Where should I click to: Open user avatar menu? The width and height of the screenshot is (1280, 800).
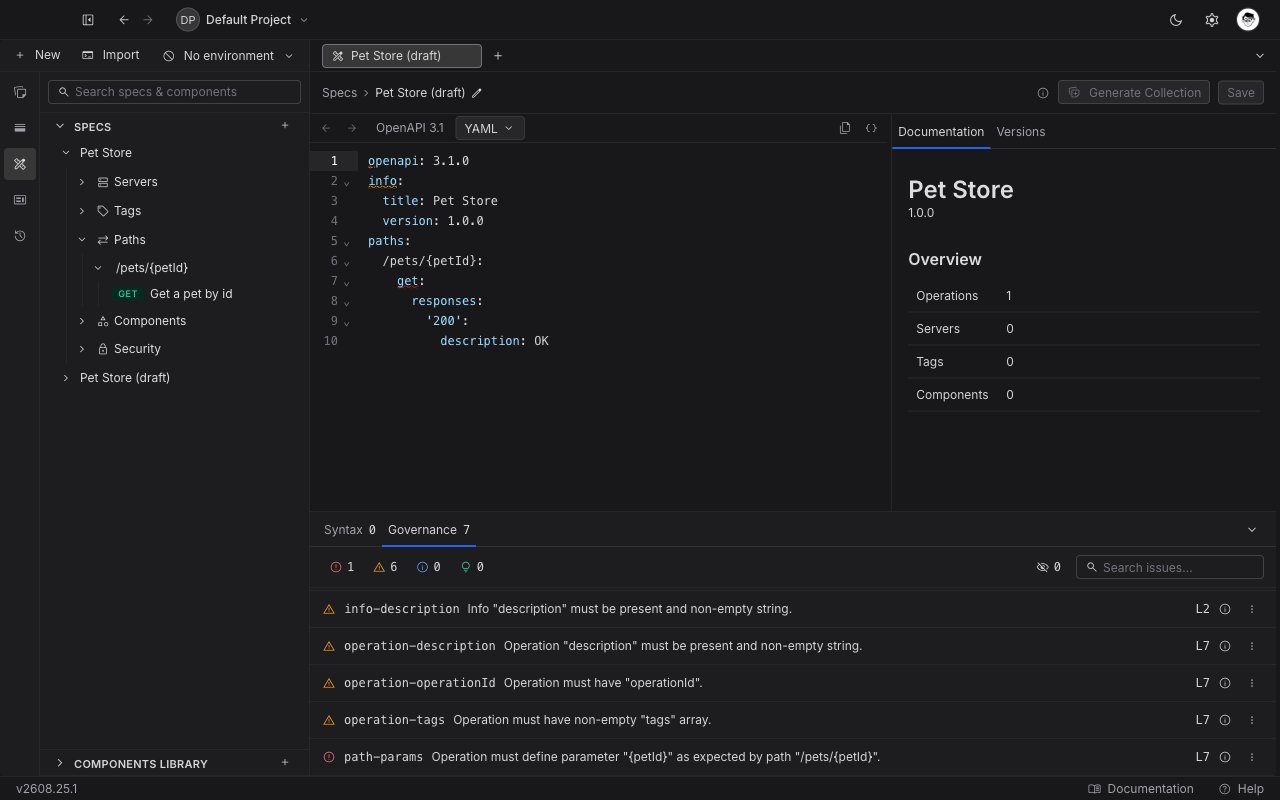[1247, 19]
